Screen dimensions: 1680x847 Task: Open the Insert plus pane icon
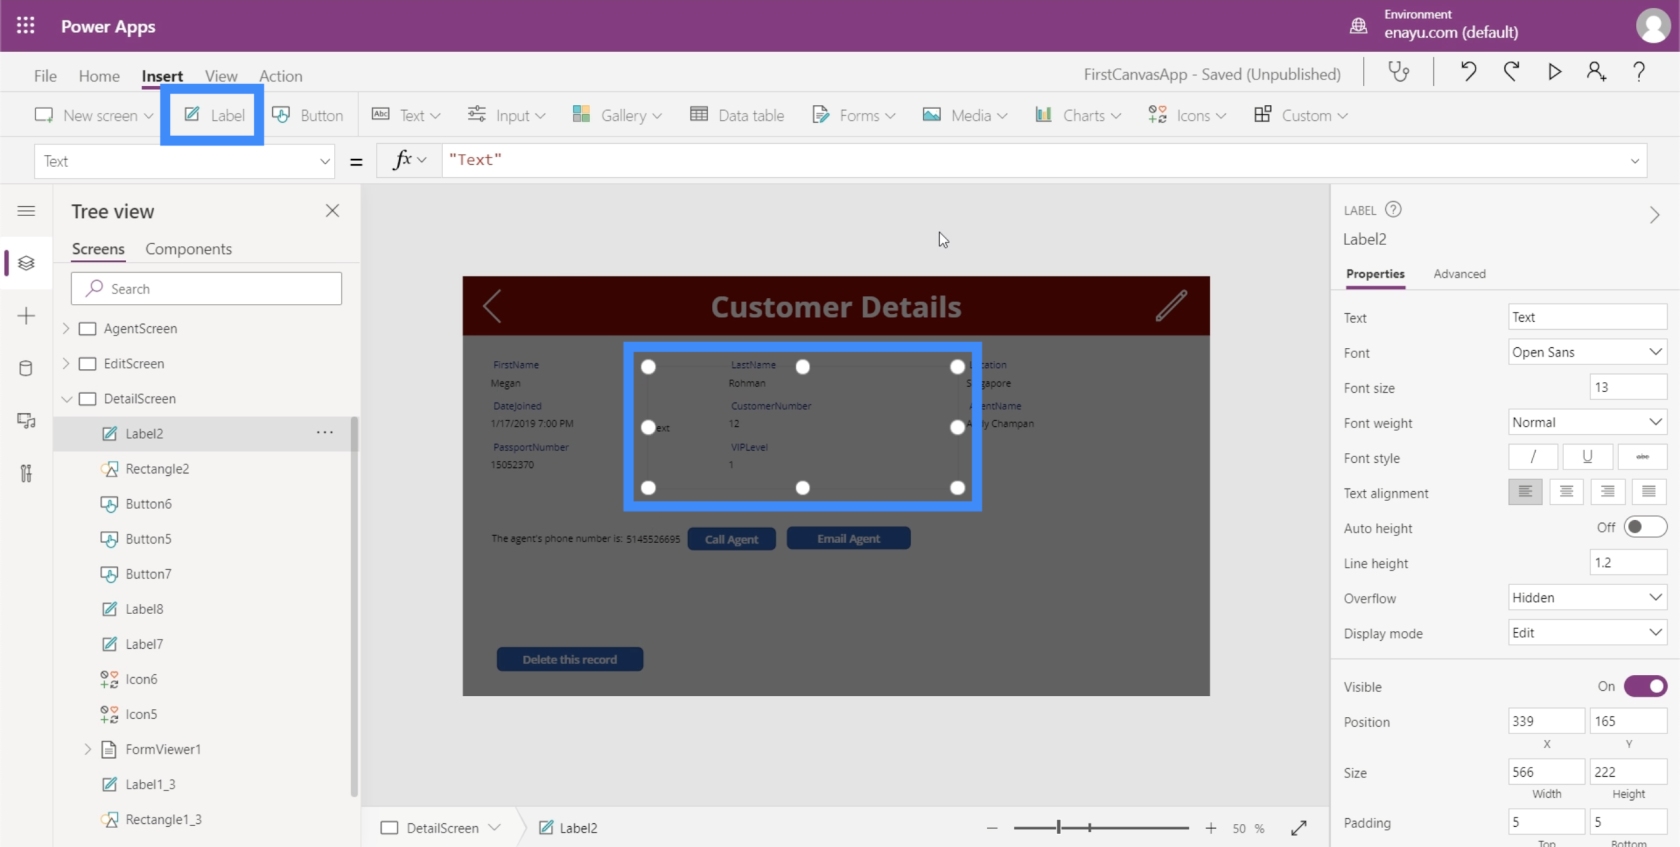[26, 316]
